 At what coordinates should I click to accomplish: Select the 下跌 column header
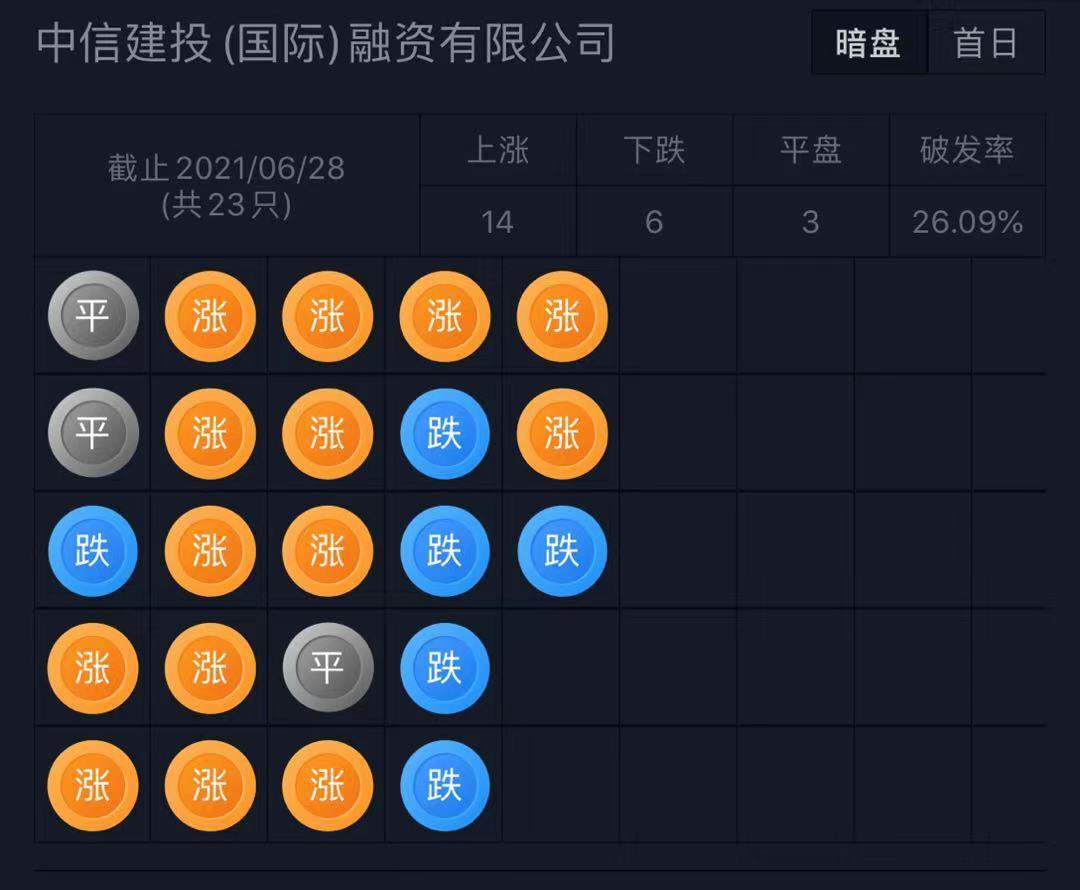pyautogui.click(x=654, y=150)
